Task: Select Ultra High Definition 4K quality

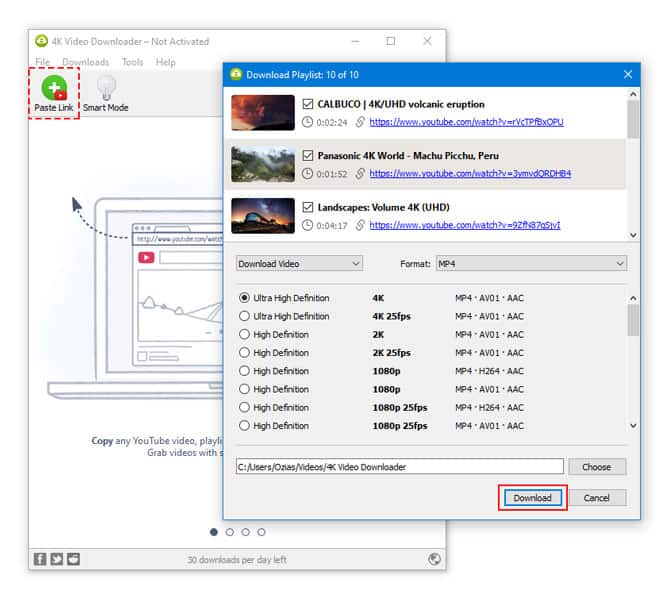Action: (244, 298)
